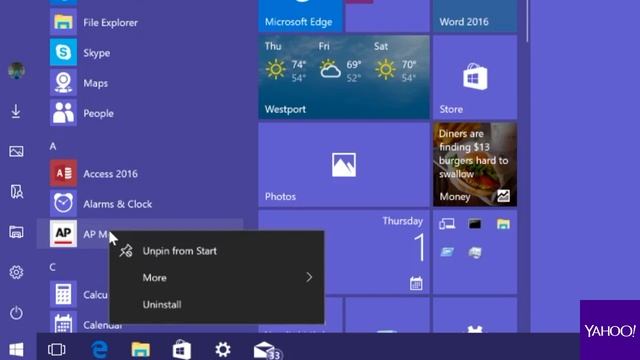Click the Windows Start button
The width and height of the screenshot is (640, 360).
[x=16, y=349]
